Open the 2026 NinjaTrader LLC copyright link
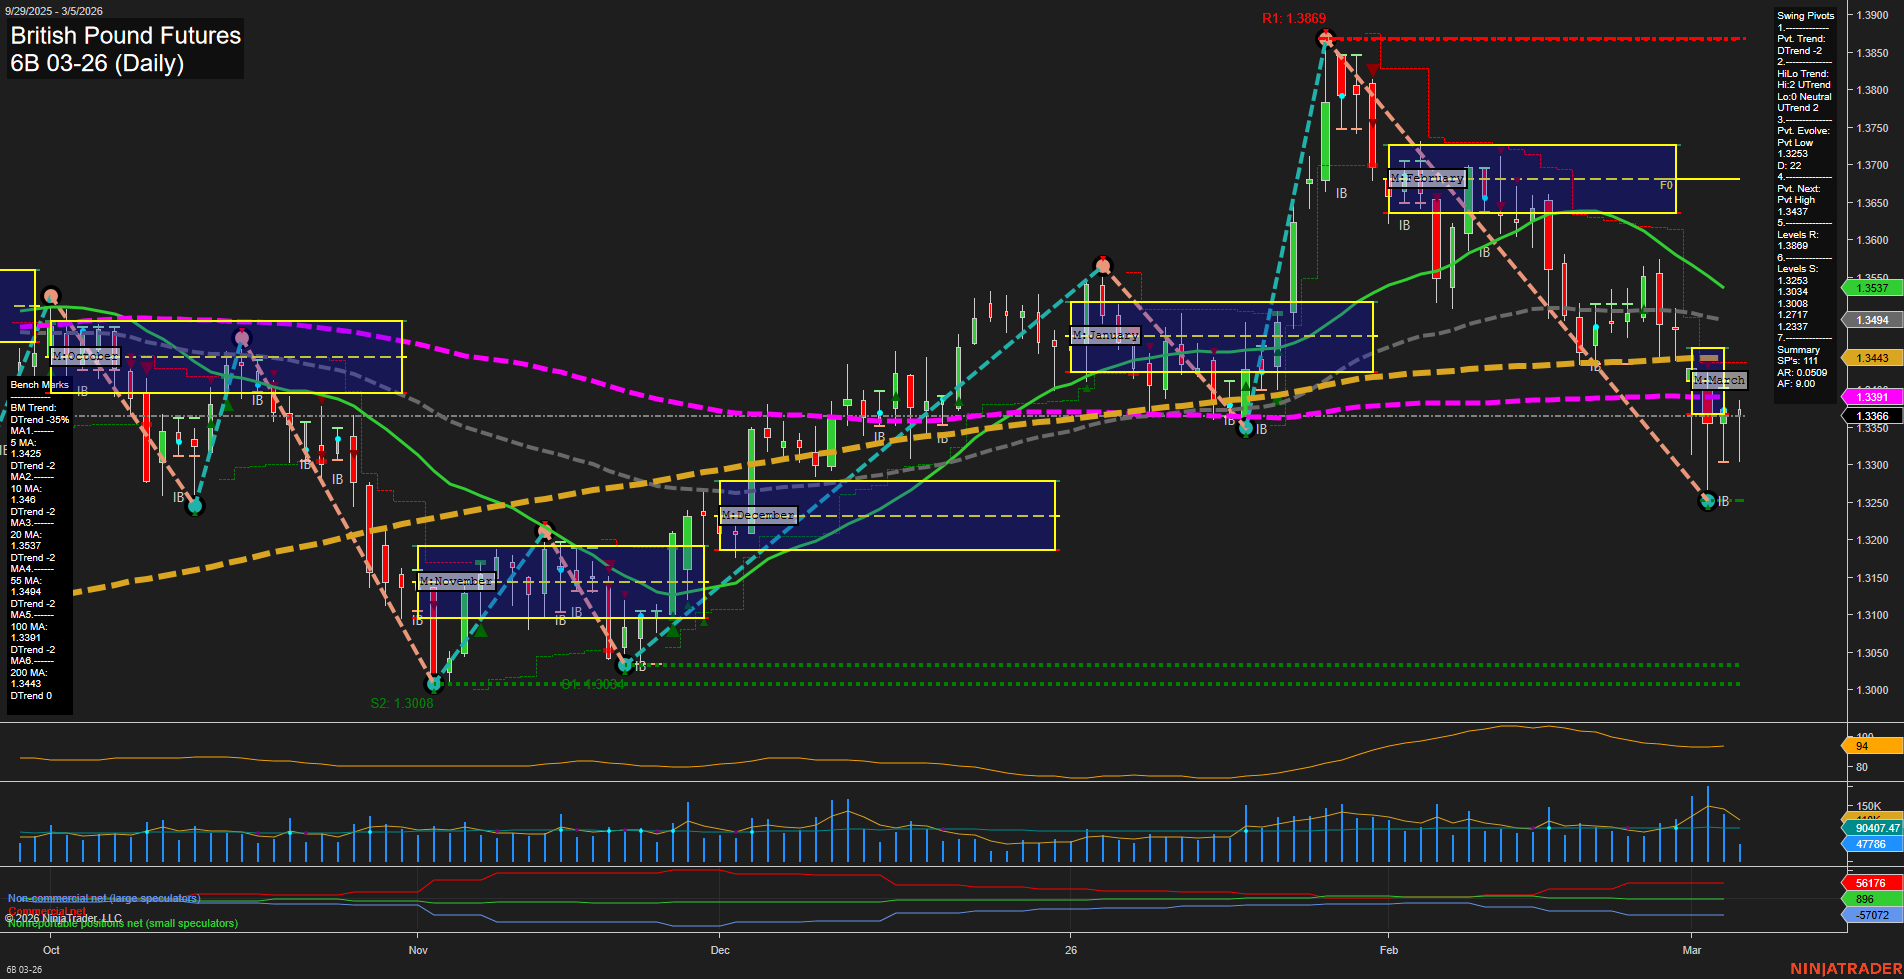Screen dimensions: 1904x979 pos(62,917)
